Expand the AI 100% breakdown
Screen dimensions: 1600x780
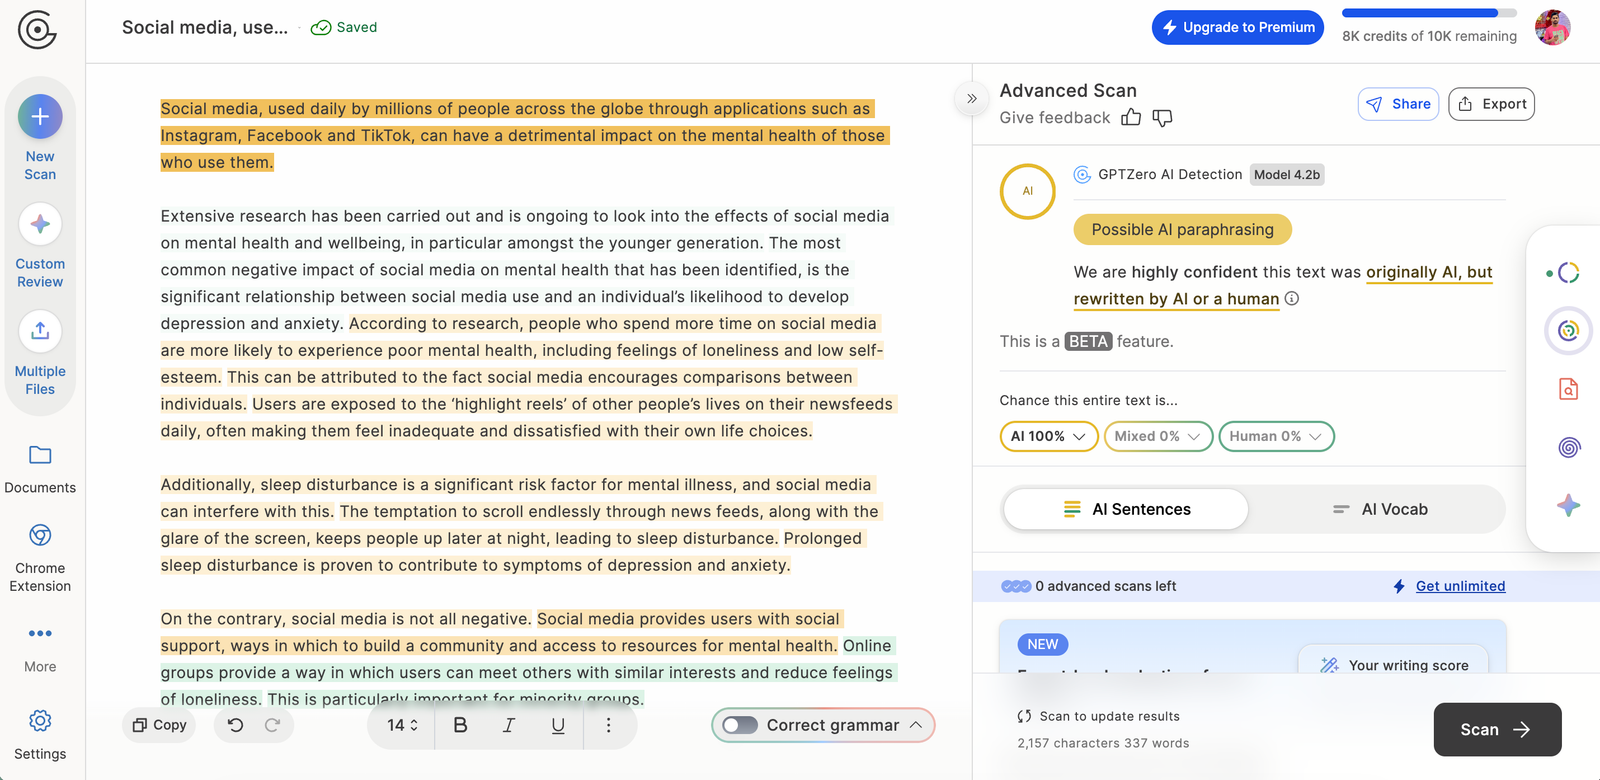[1048, 436]
